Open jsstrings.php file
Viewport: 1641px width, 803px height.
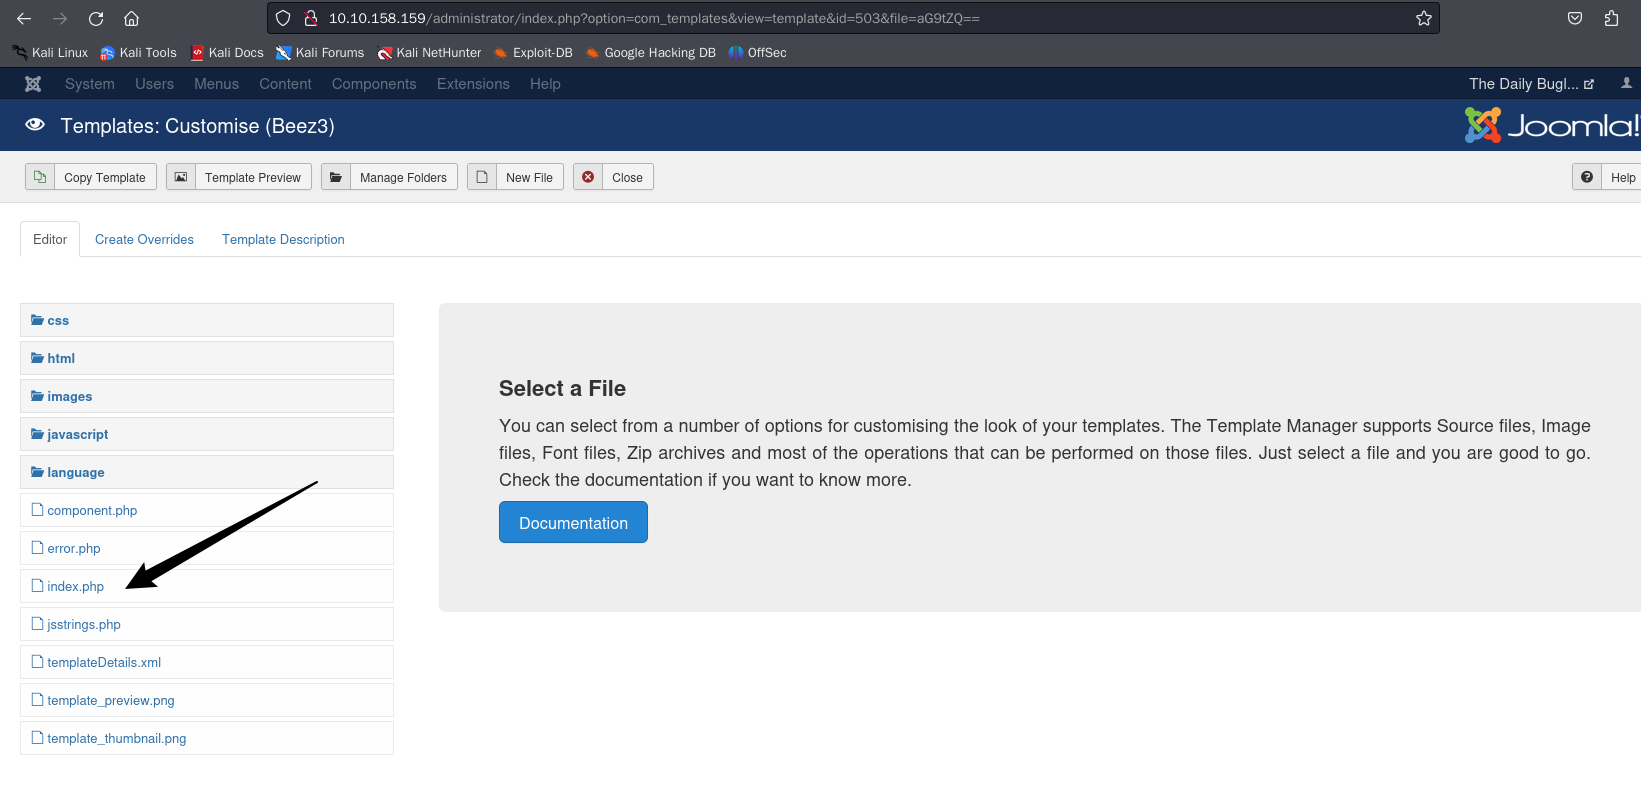point(207,624)
